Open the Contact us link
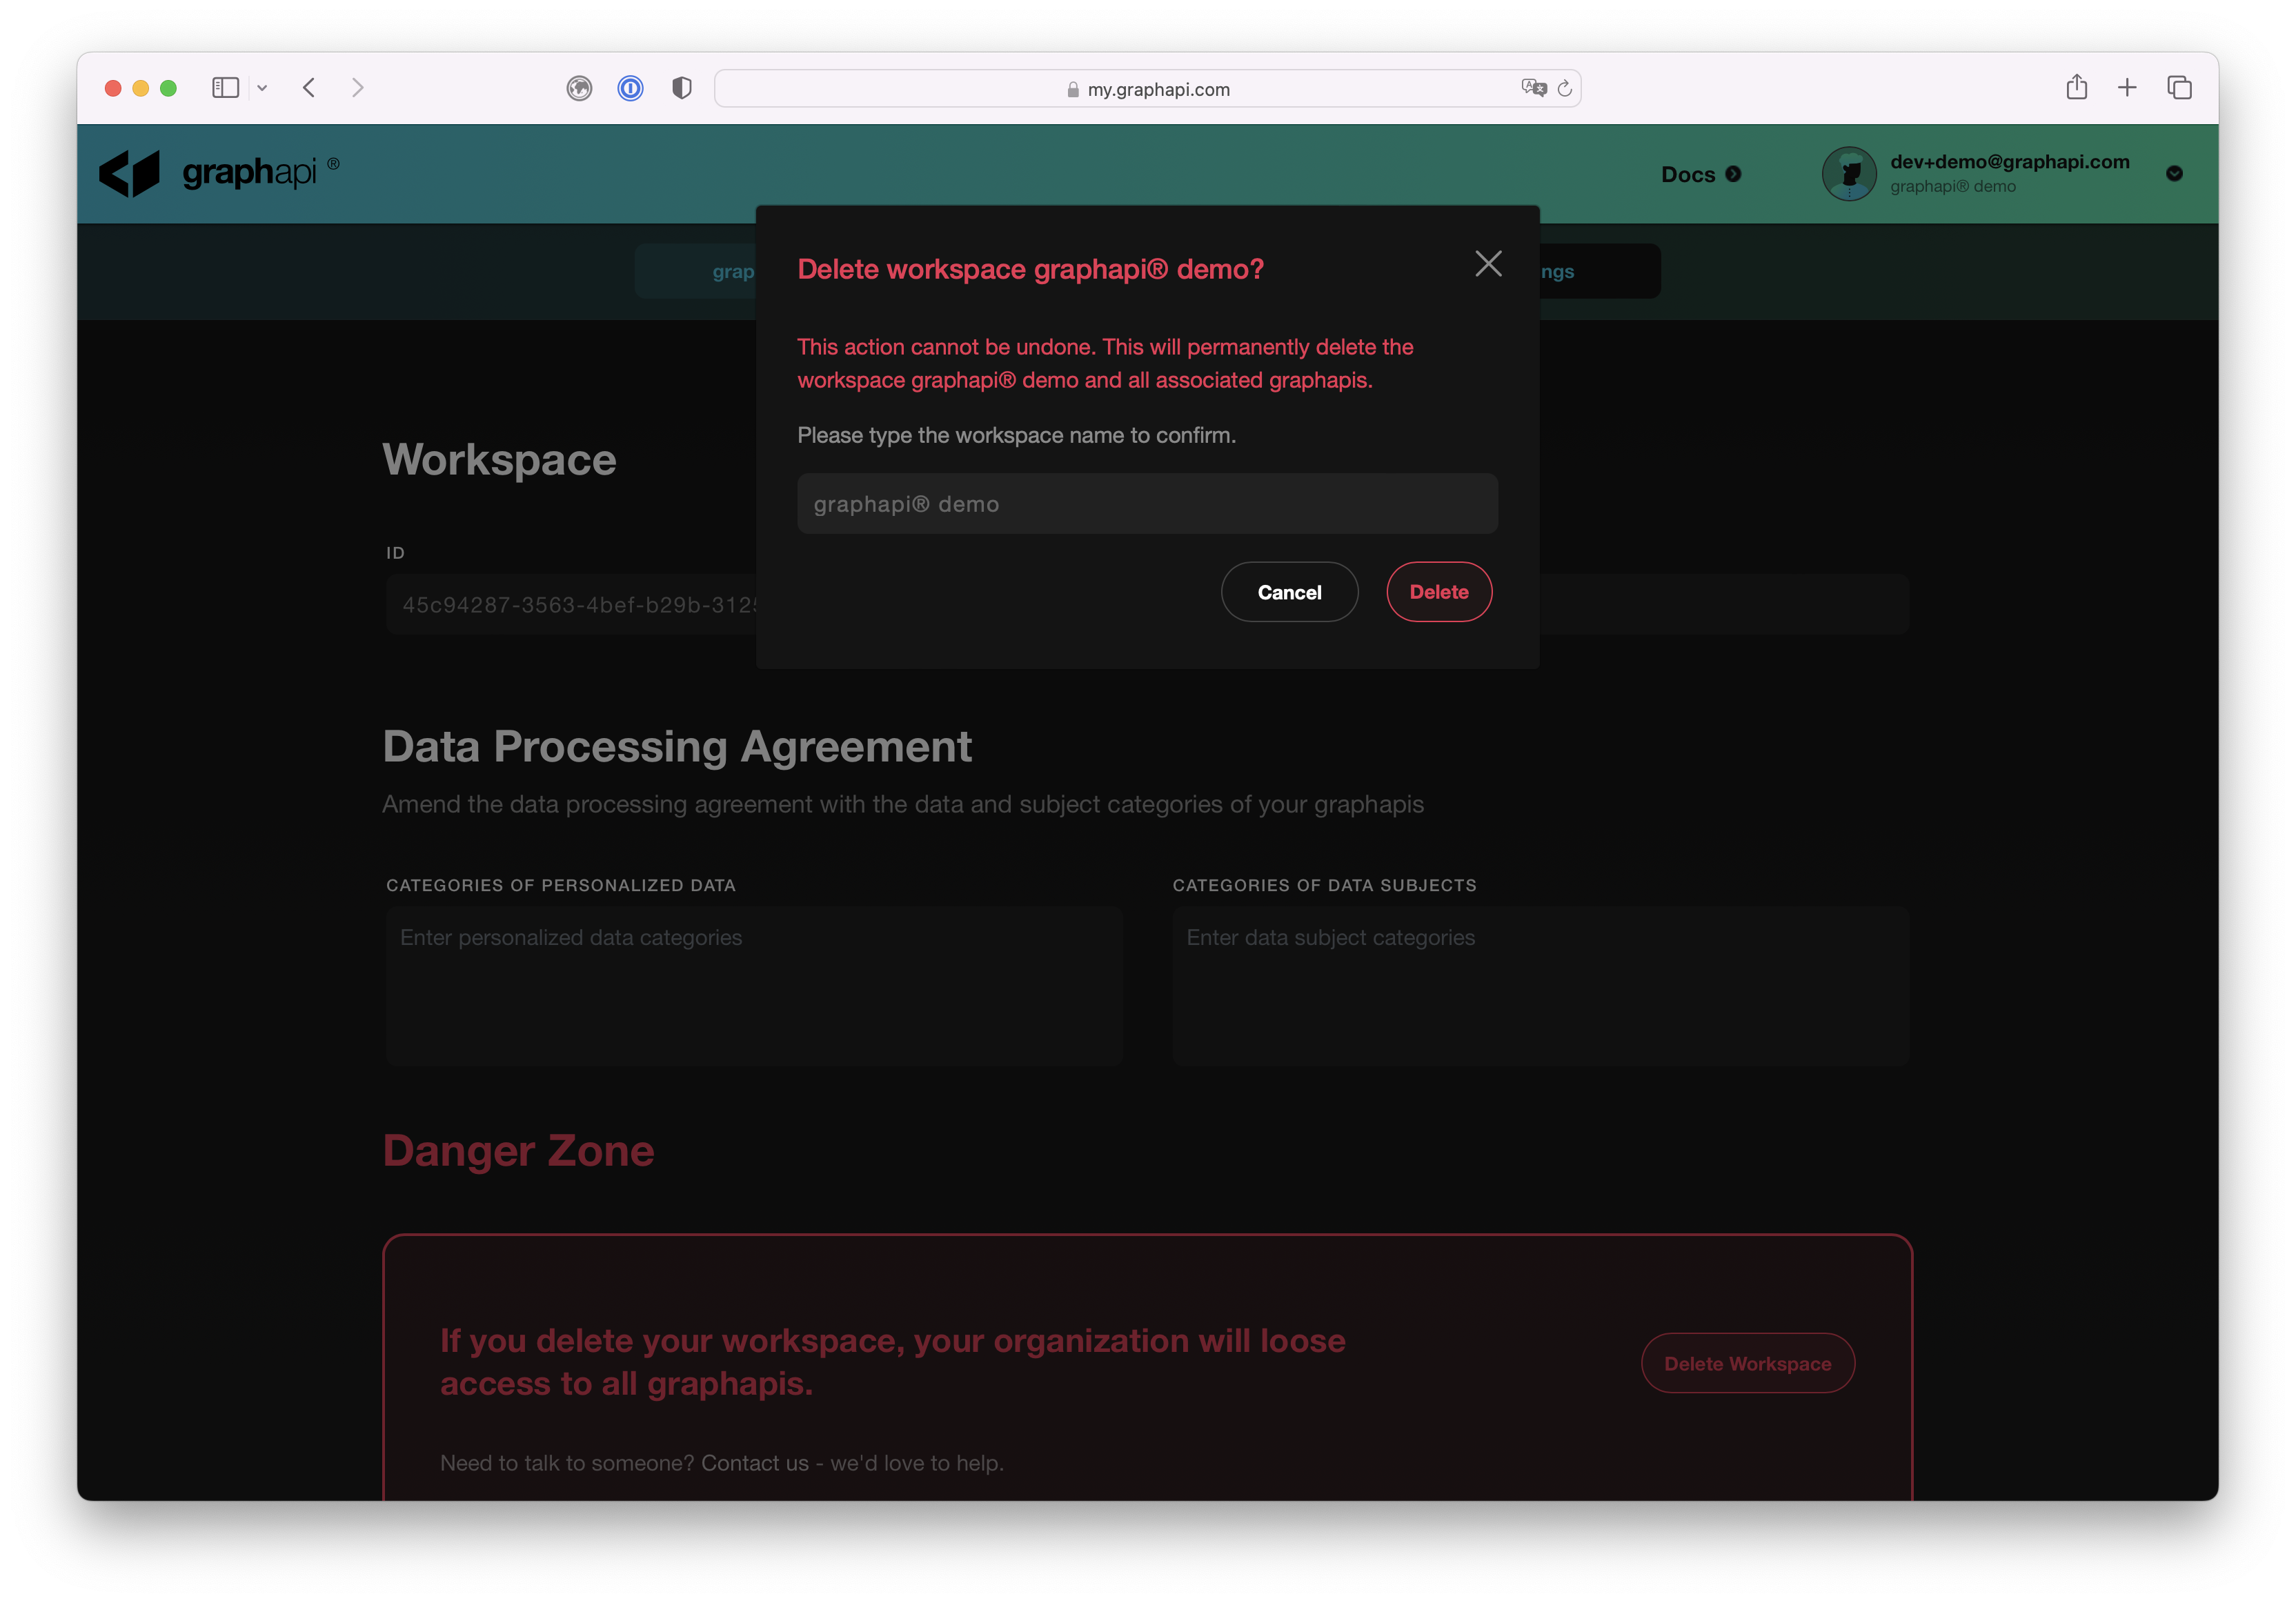The image size is (2296, 1603). pyautogui.click(x=755, y=1463)
